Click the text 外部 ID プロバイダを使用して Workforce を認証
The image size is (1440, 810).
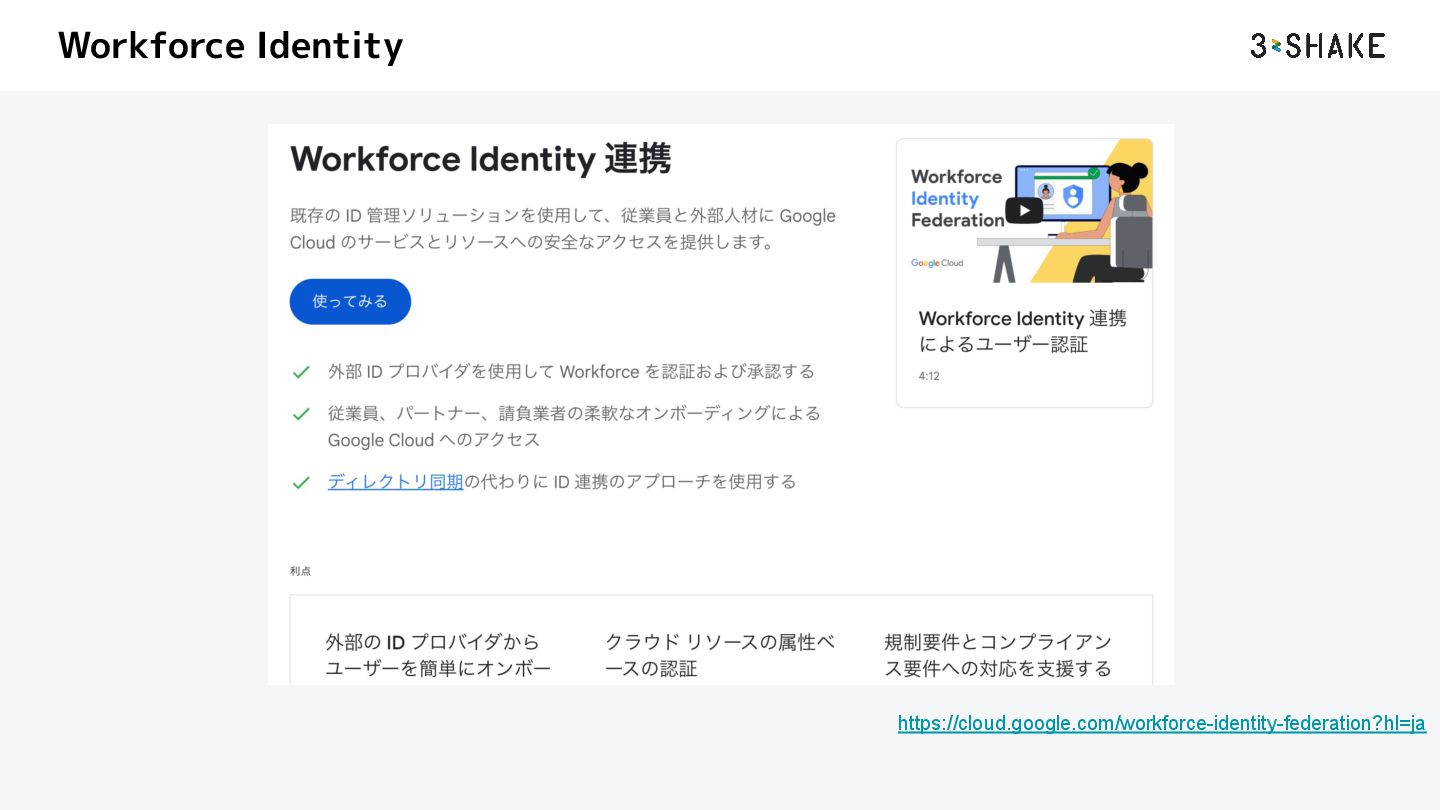tap(571, 372)
